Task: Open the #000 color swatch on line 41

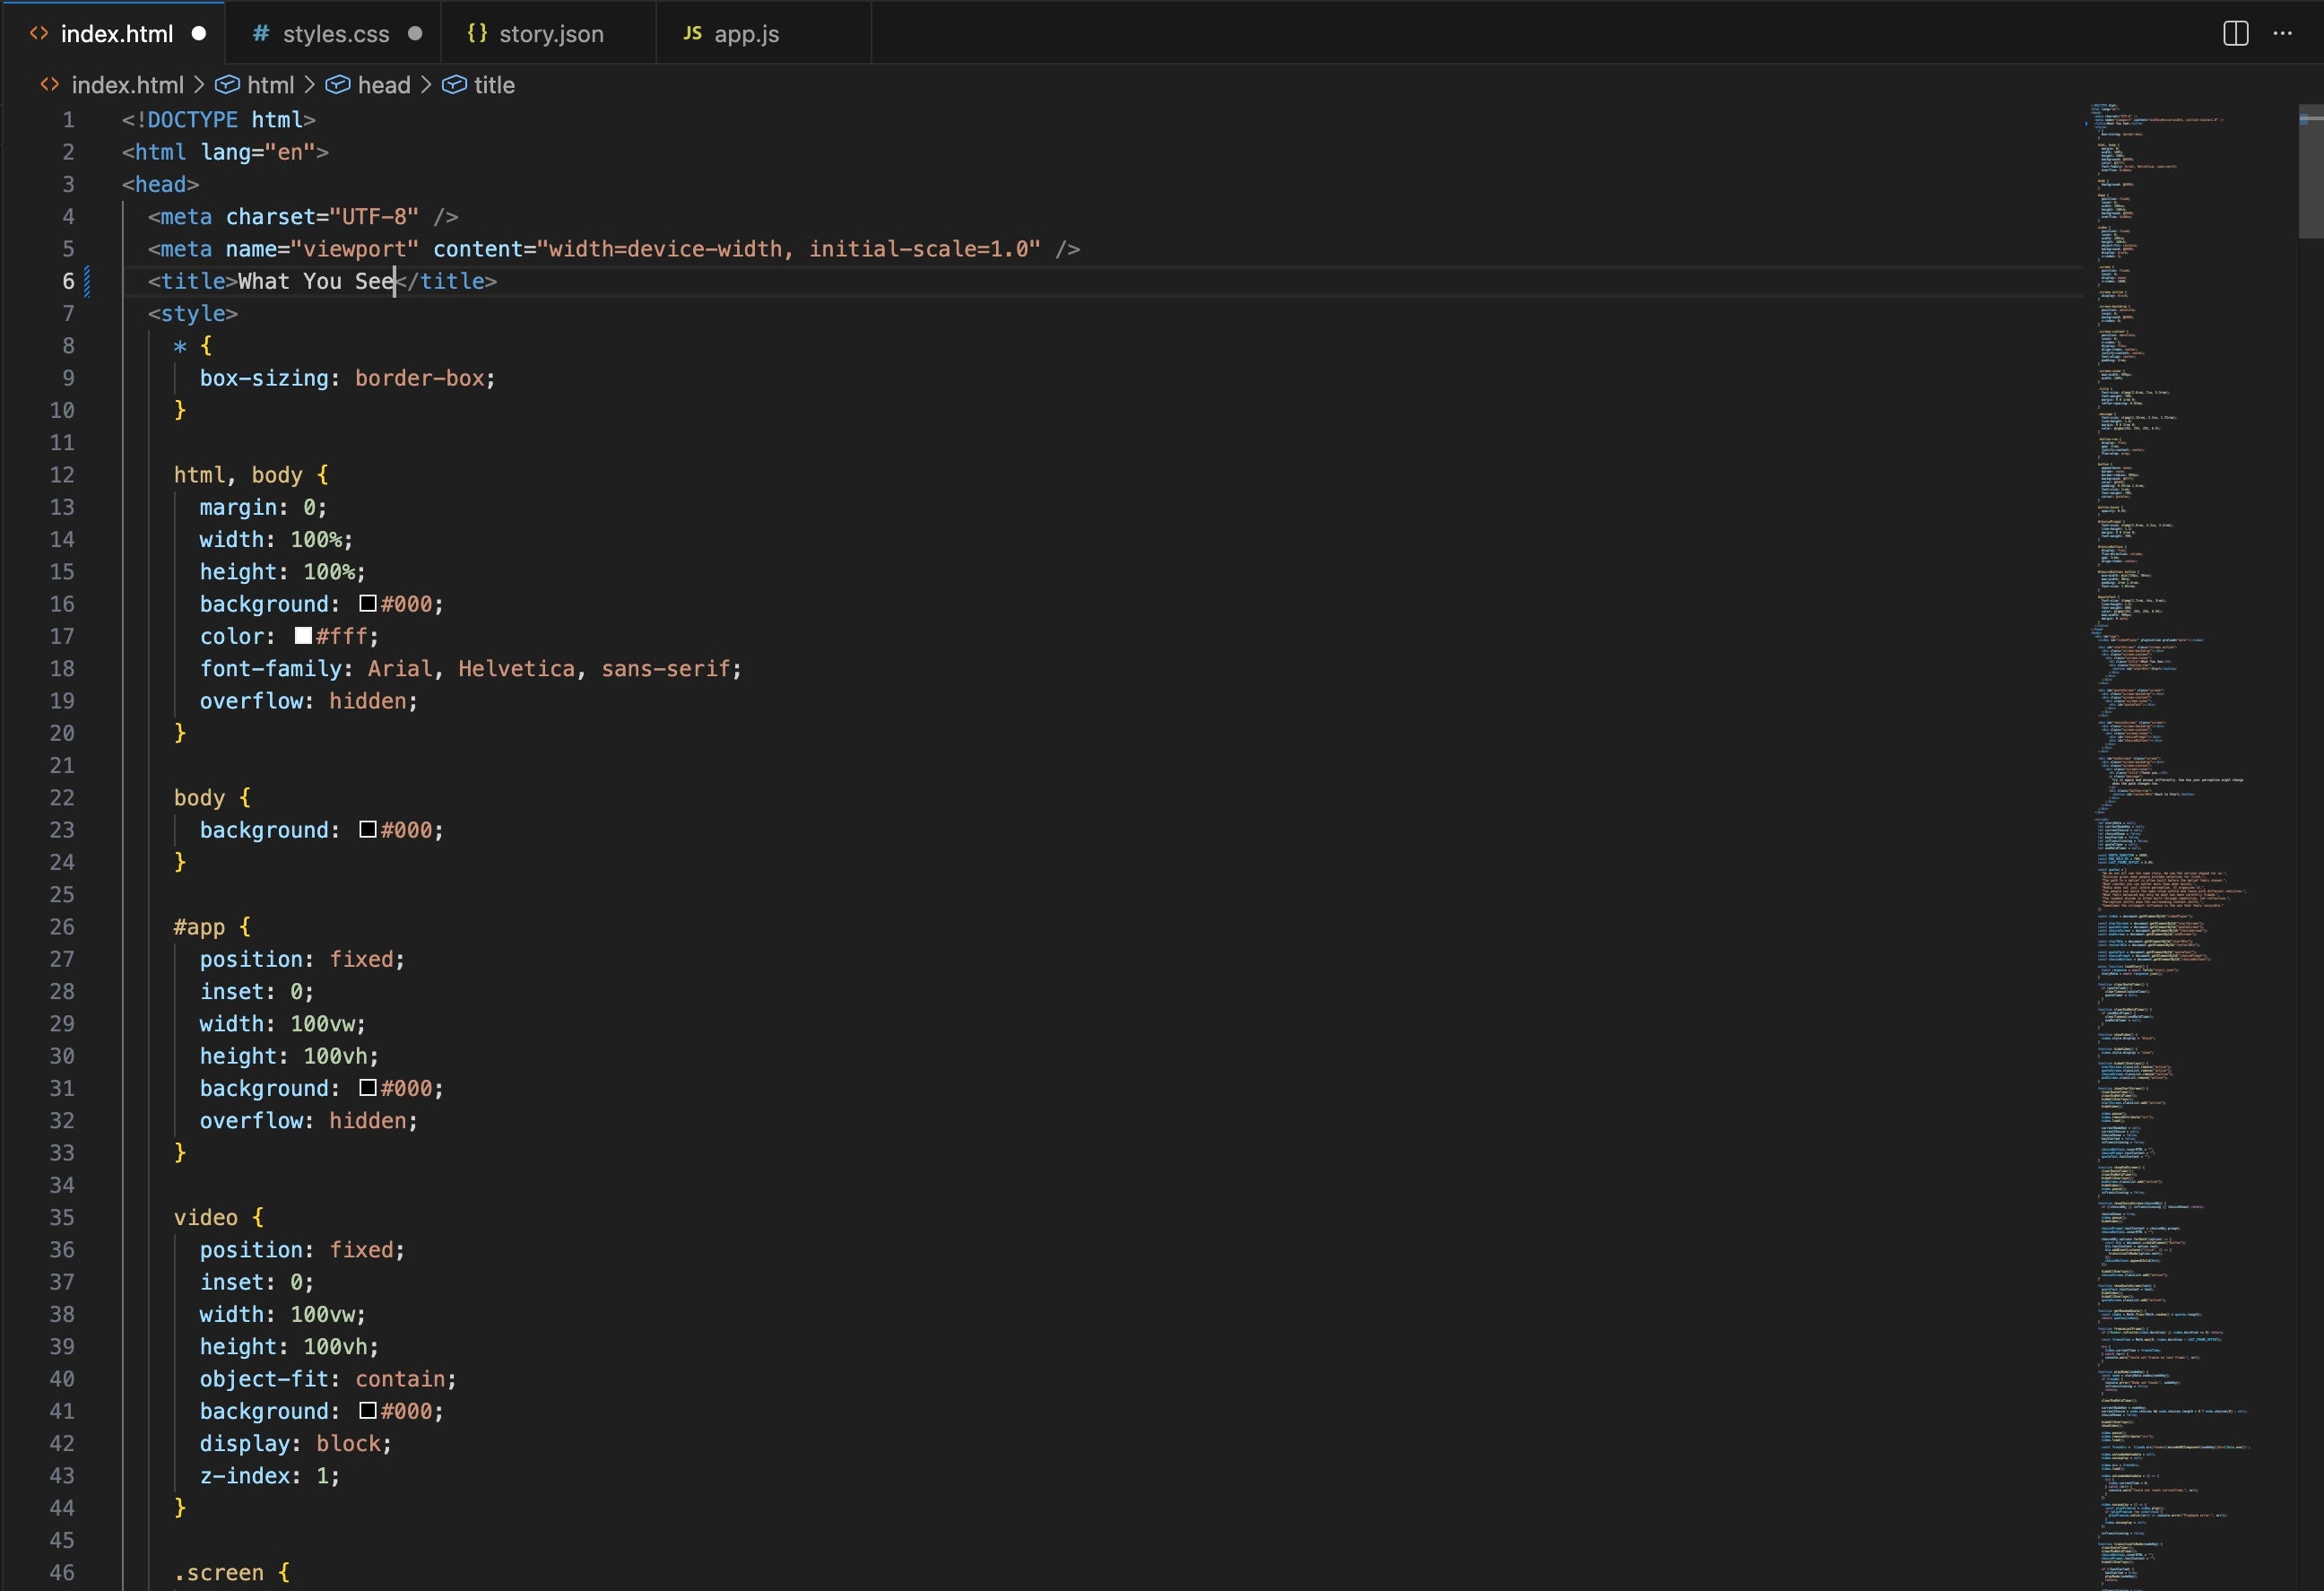Action: pos(368,1410)
